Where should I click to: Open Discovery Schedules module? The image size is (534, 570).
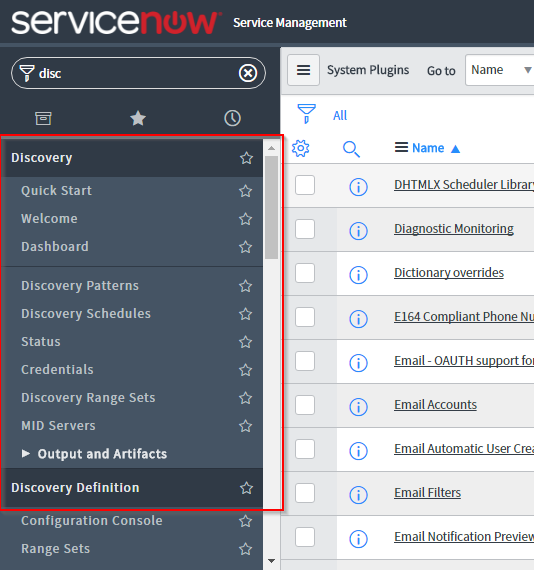(86, 314)
